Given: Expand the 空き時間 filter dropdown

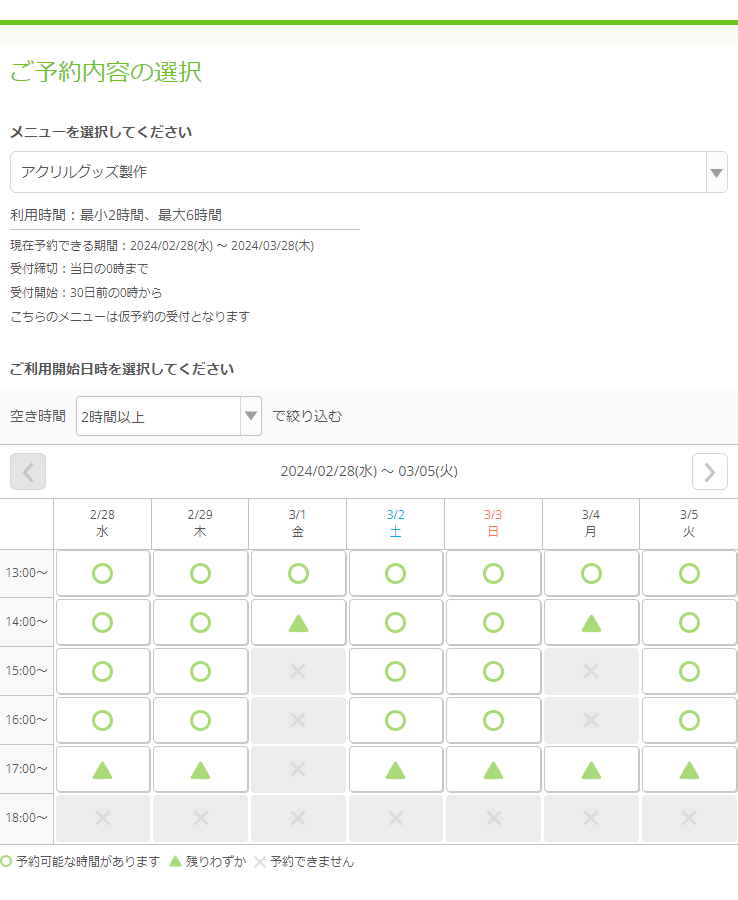Looking at the screenshot, I should coord(168,416).
